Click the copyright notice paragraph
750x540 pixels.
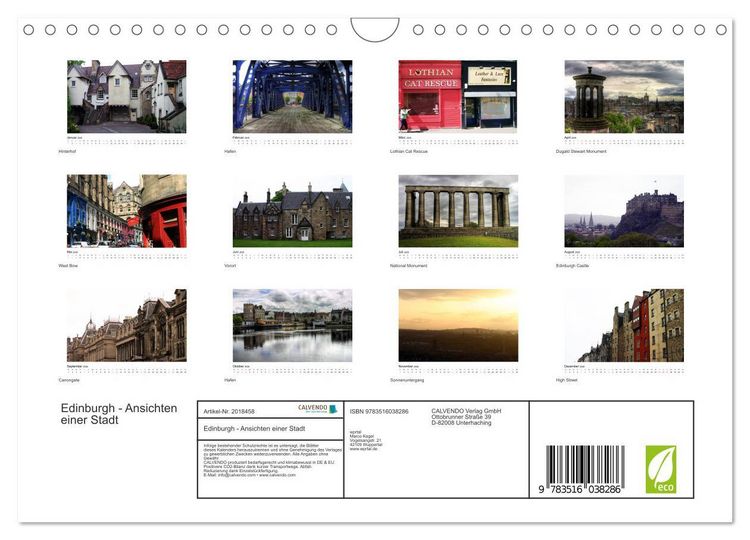tap(272, 460)
